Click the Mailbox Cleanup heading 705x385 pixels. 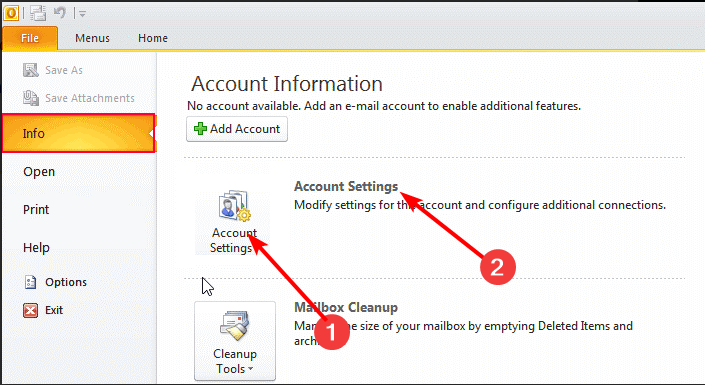click(346, 308)
